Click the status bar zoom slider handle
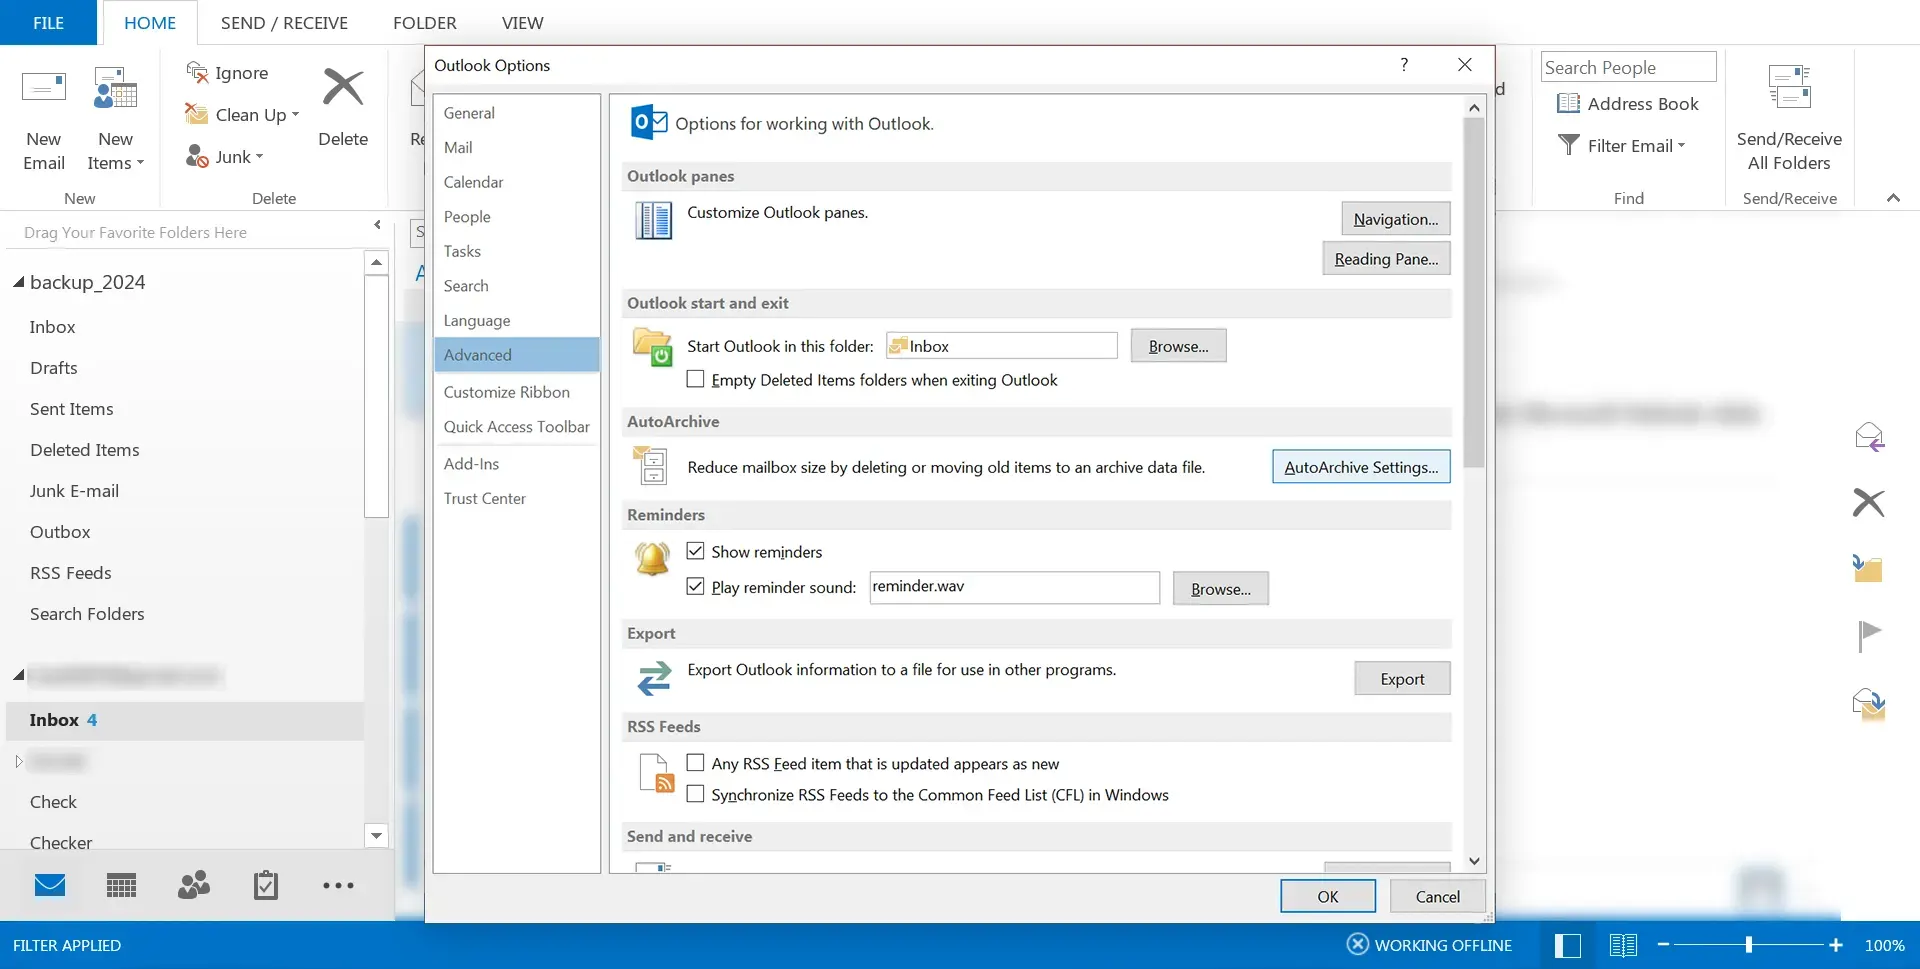 click(1749, 945)
